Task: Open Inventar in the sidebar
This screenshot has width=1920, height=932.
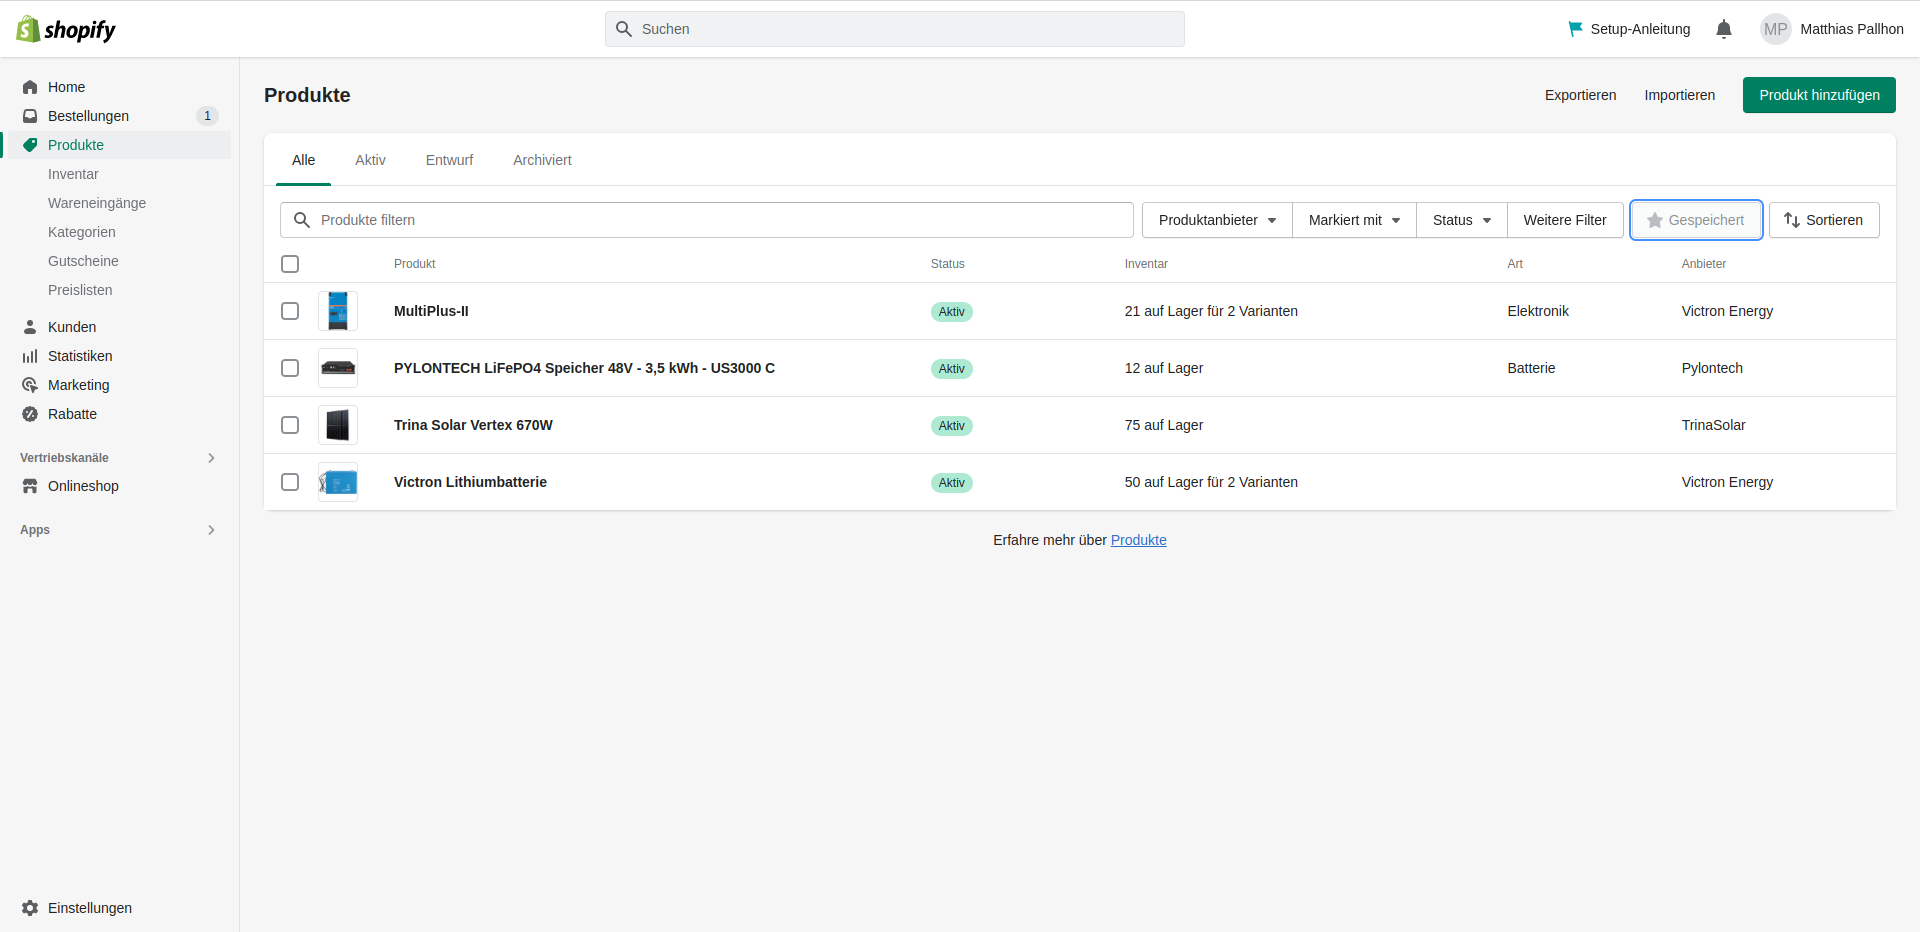Action: click(x=73, y=174)
